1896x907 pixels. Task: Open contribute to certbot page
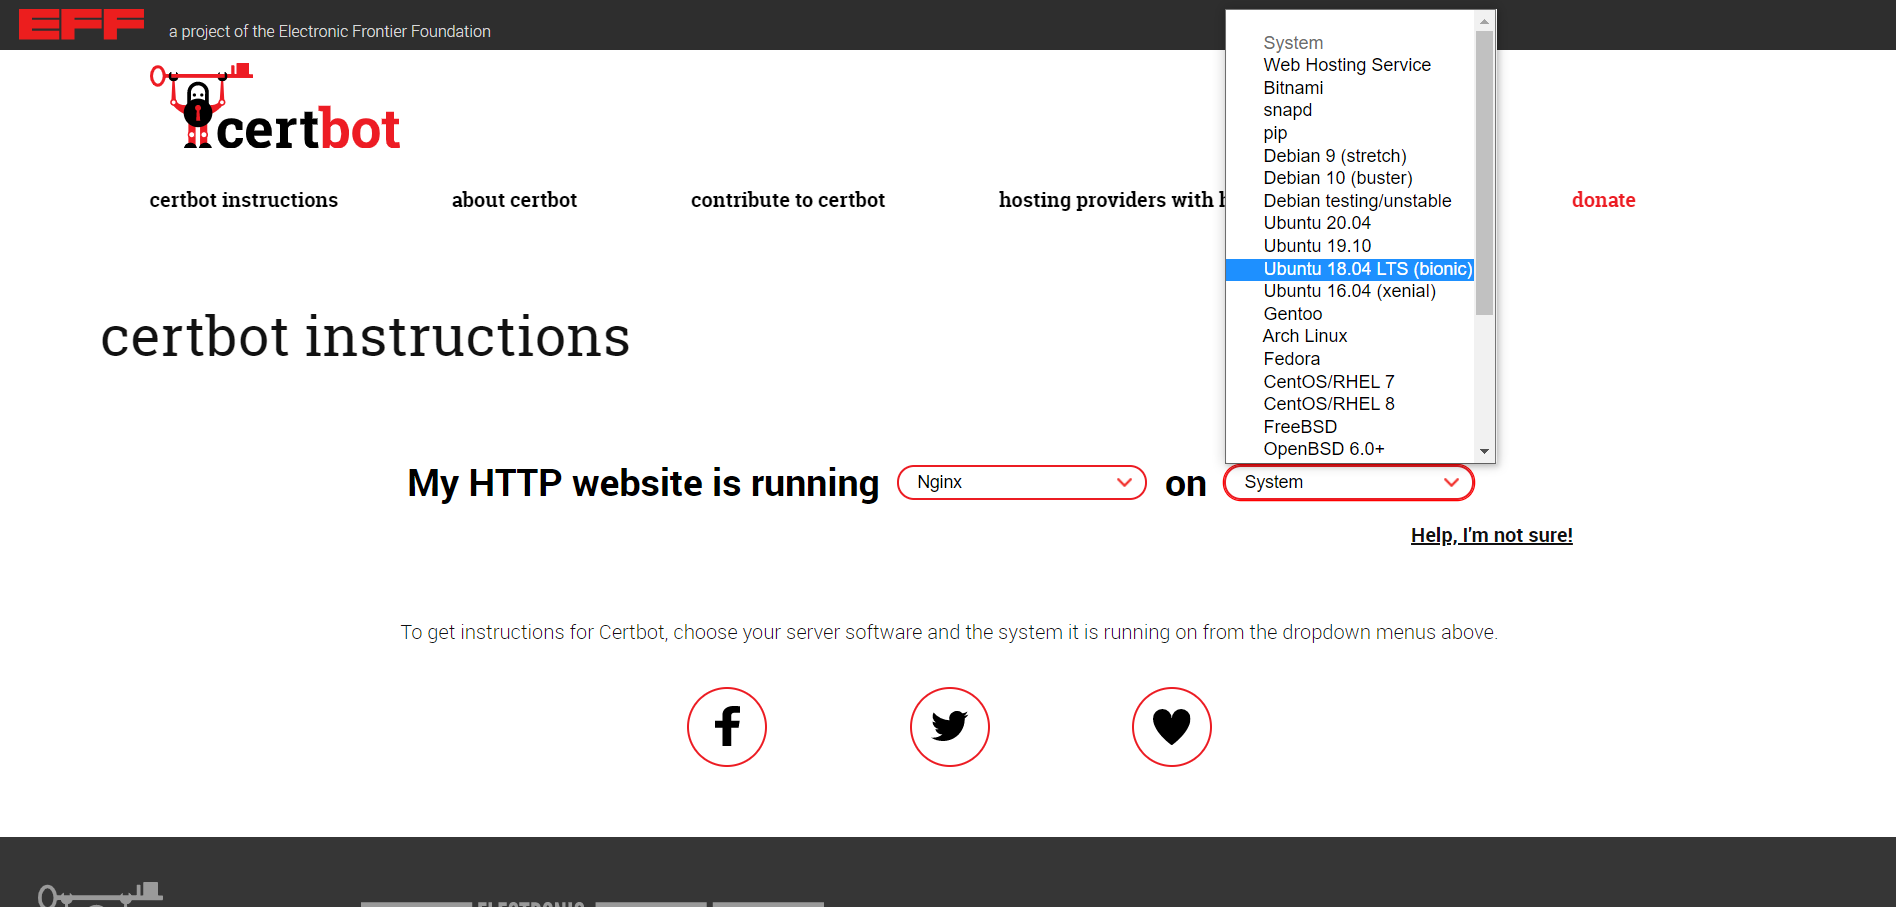[x=787, y=200]
